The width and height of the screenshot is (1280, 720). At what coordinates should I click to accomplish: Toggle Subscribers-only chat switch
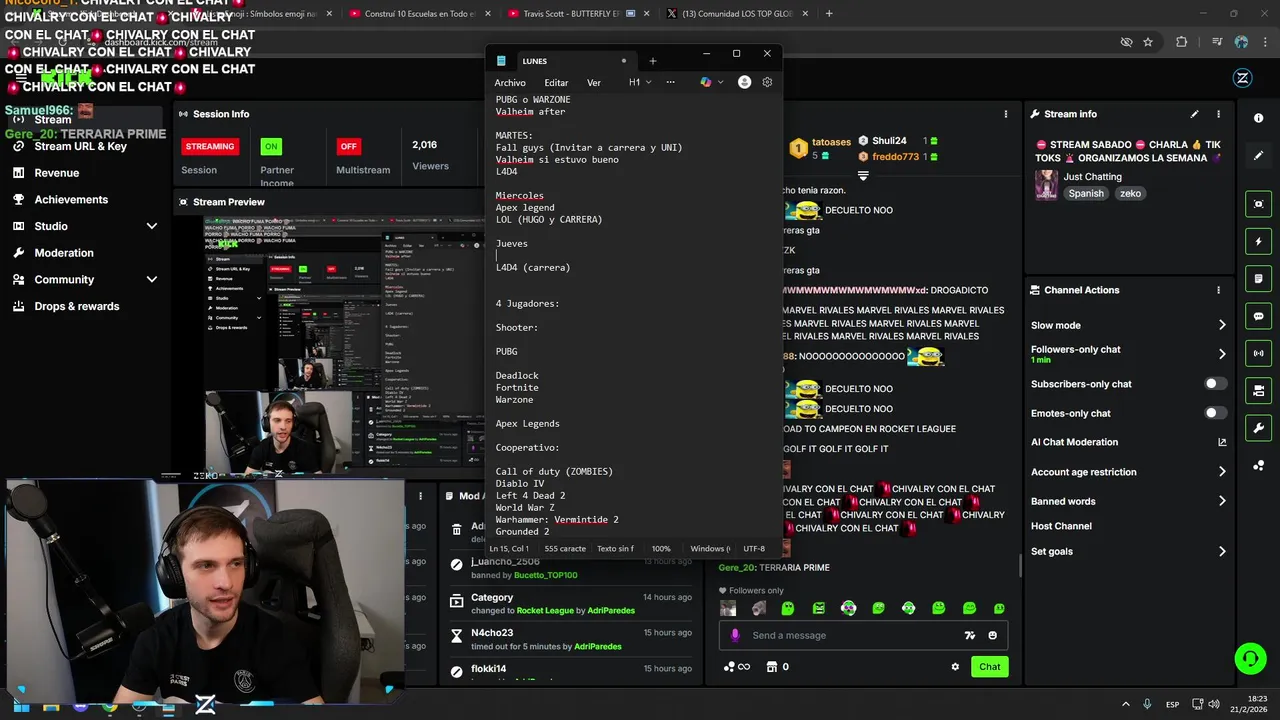(1215, 384)
